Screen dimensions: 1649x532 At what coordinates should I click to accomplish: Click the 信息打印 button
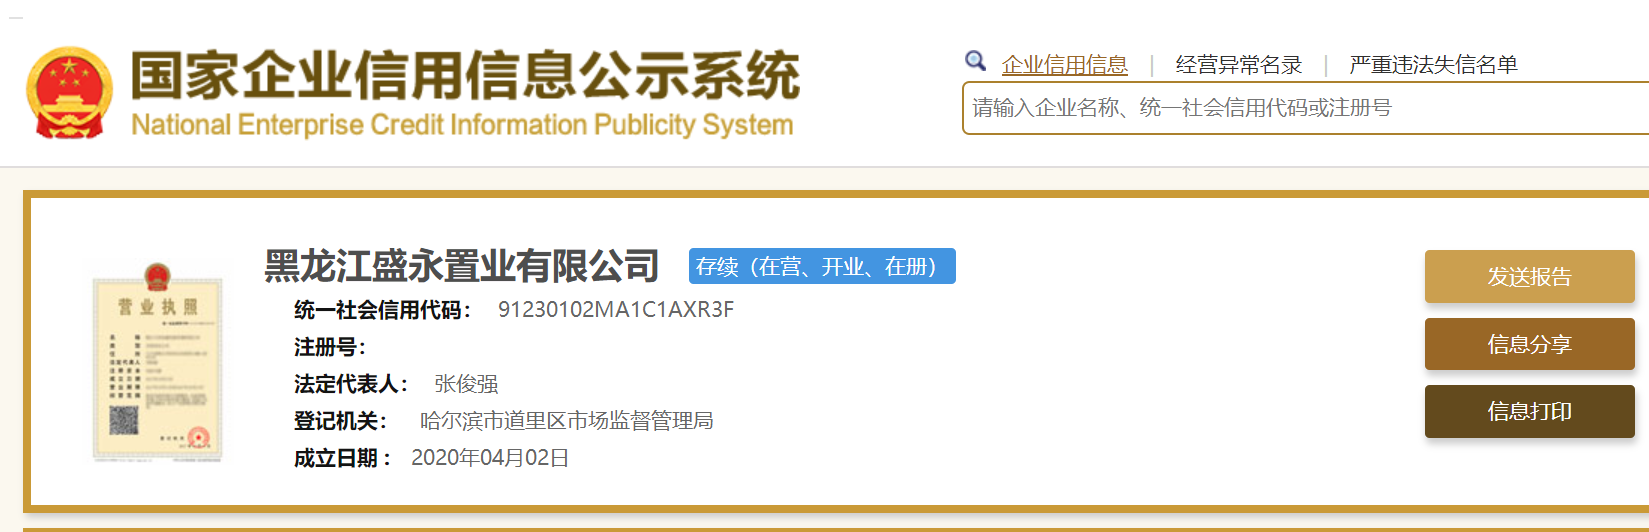point(1529,411)
